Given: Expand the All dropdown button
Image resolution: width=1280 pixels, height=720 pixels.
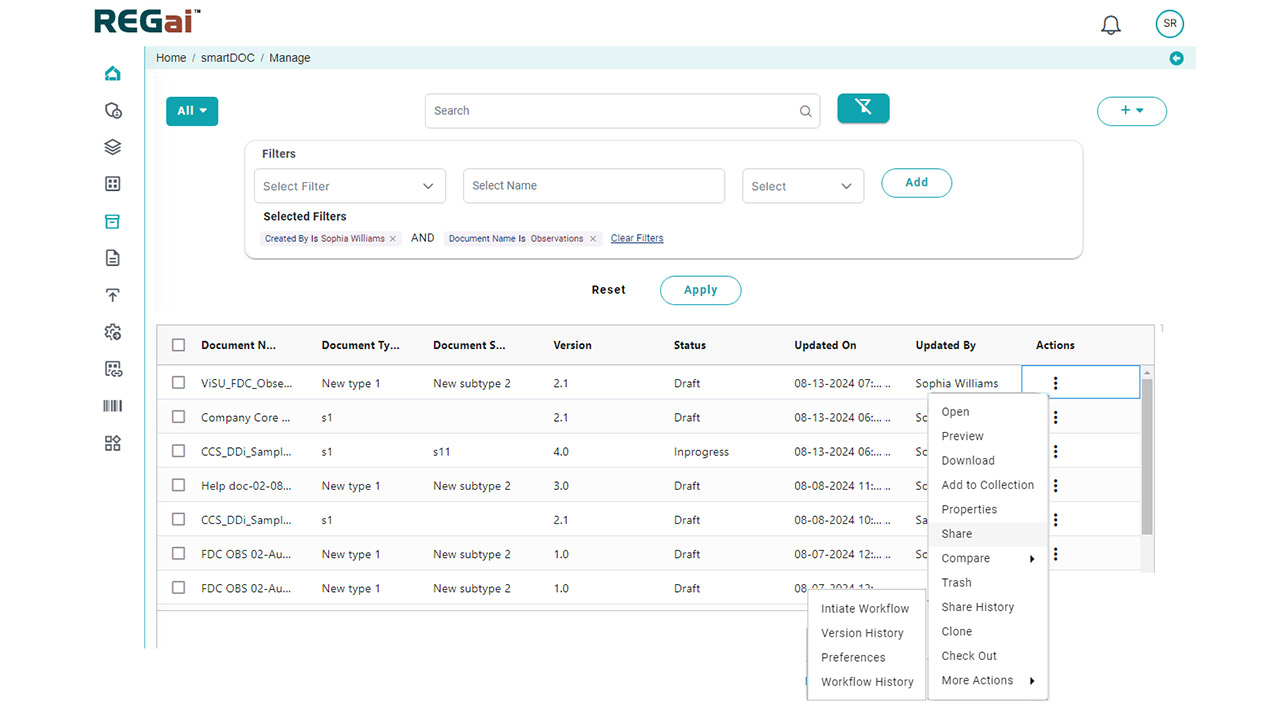Looking at the screenshot, I should pos(192,111).
